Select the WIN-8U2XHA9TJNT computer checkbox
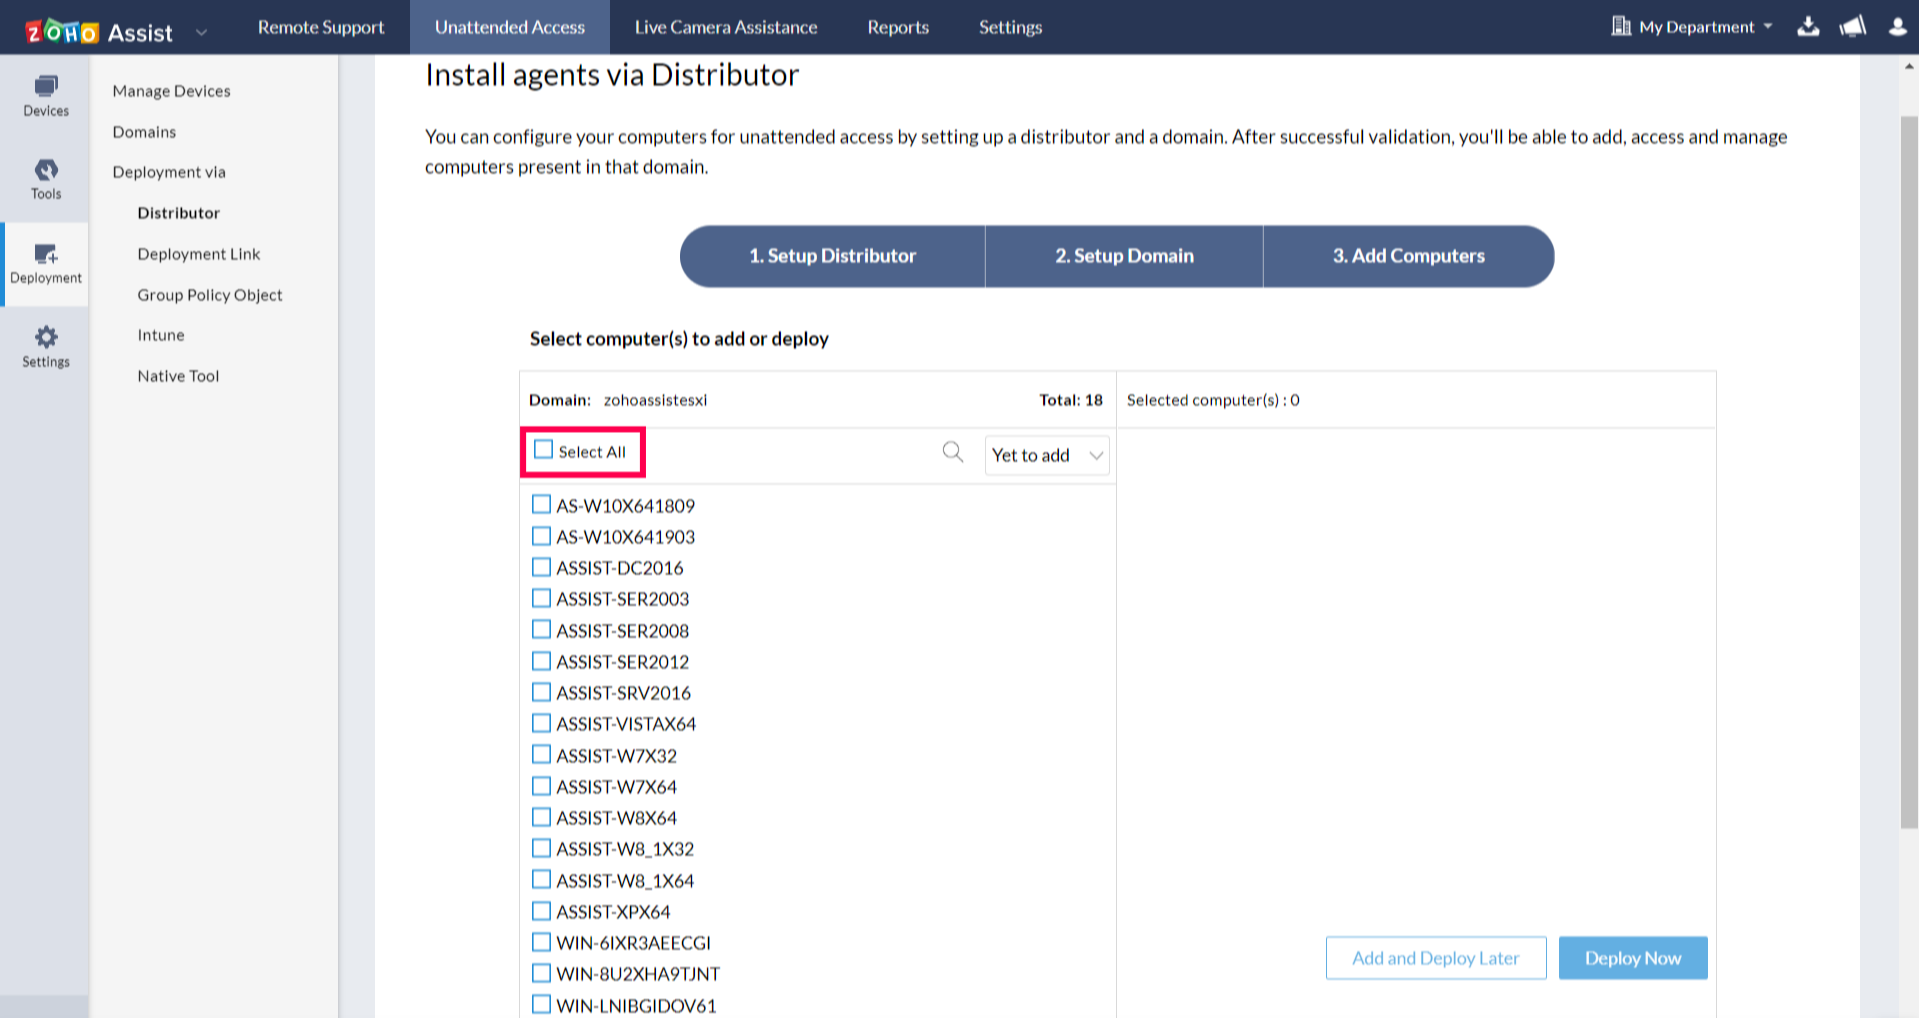The height and width of the screenshot is (1018, 1919). (541, 973)
